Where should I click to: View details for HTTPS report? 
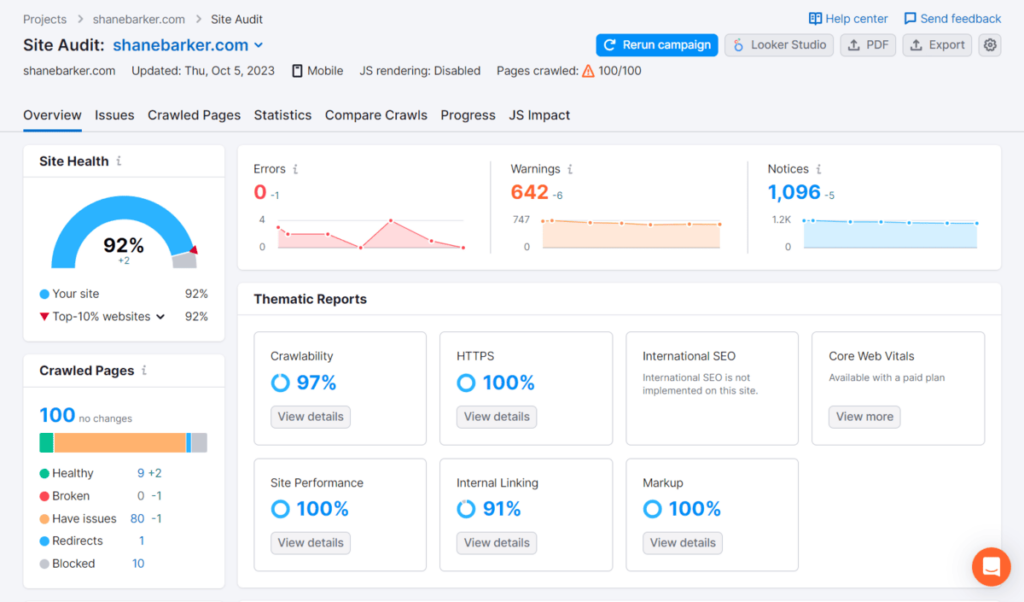496,417
